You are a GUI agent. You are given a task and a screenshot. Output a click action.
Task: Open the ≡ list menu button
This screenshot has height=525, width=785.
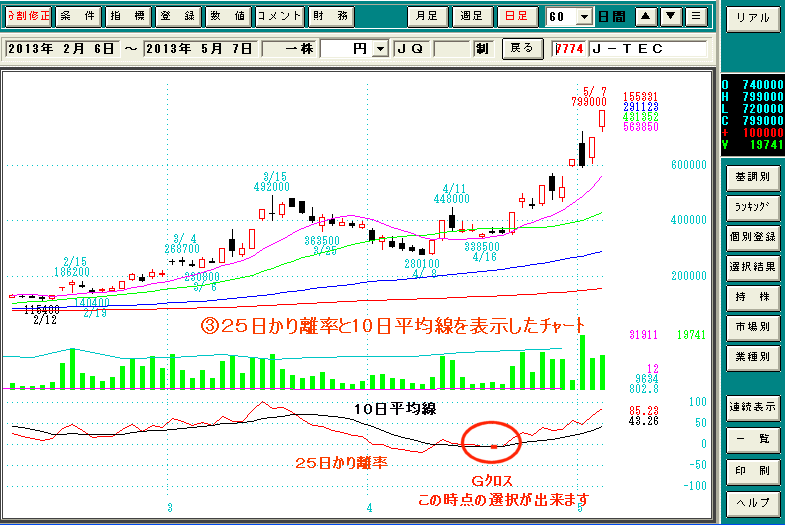(695, 17)
